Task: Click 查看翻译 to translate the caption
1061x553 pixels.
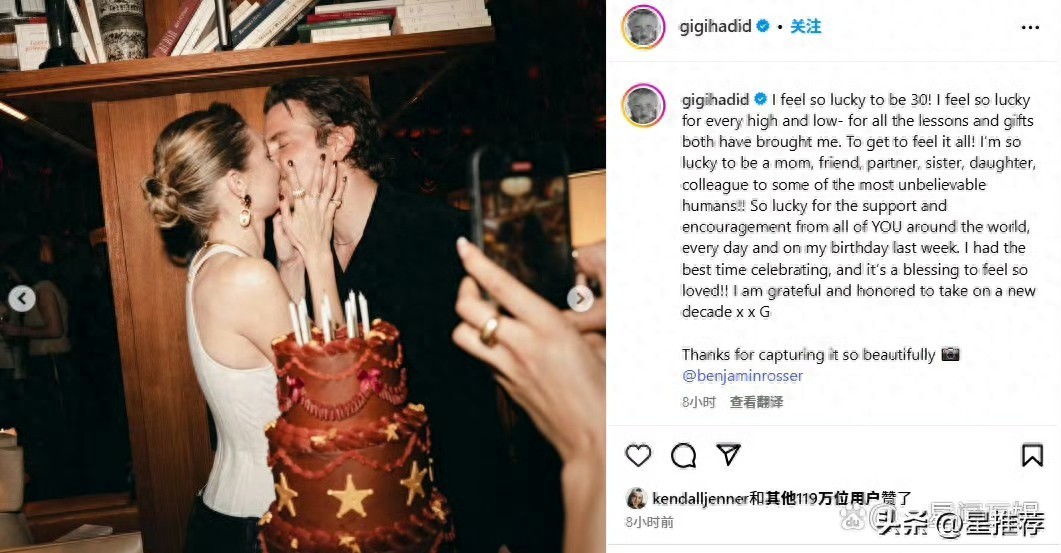Action: pos(757,402)
